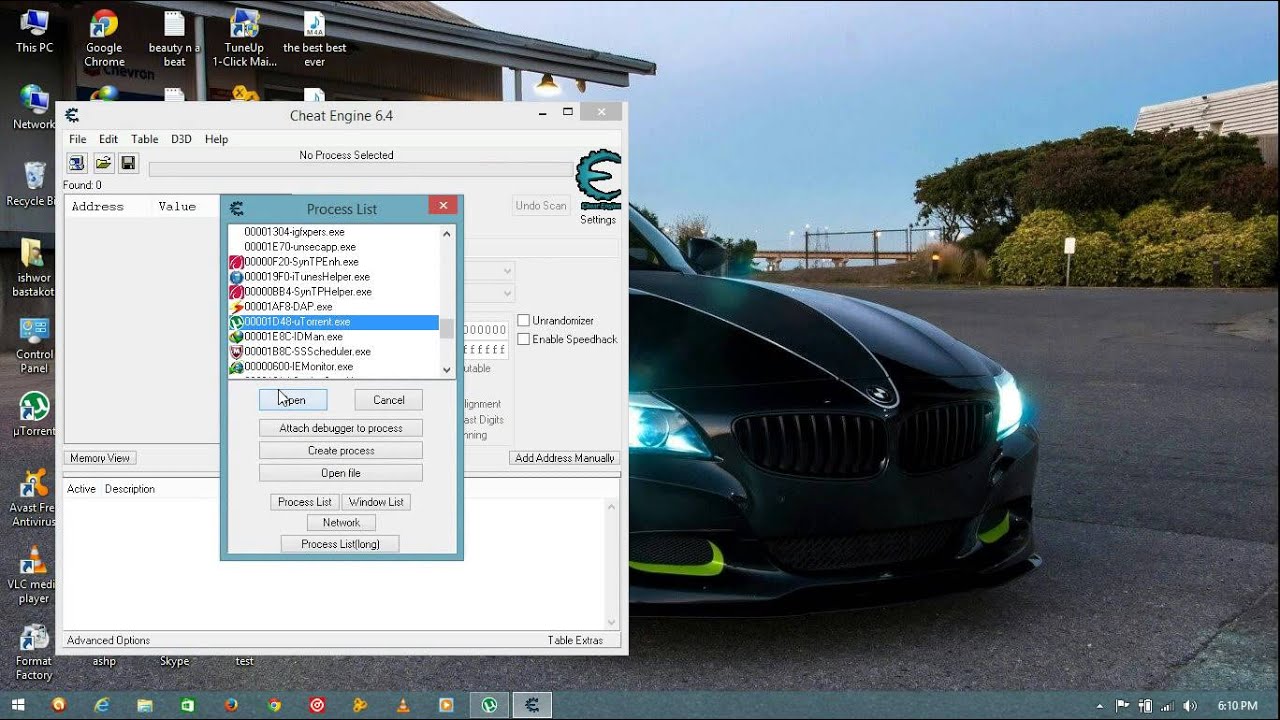Viewport: 1280px width, 720px height.
Task: Select 00001E8C-IDMan.exe process
Action: point(334,337)
